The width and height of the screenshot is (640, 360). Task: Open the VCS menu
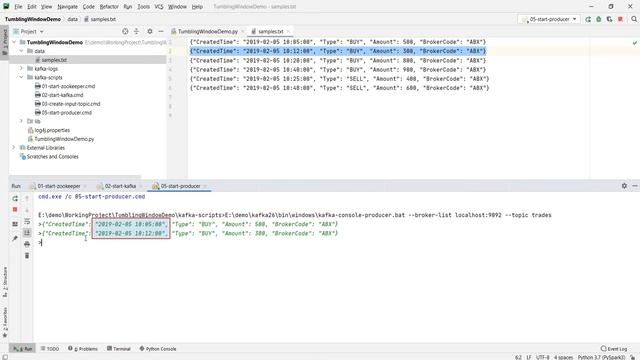coord(159,7)
